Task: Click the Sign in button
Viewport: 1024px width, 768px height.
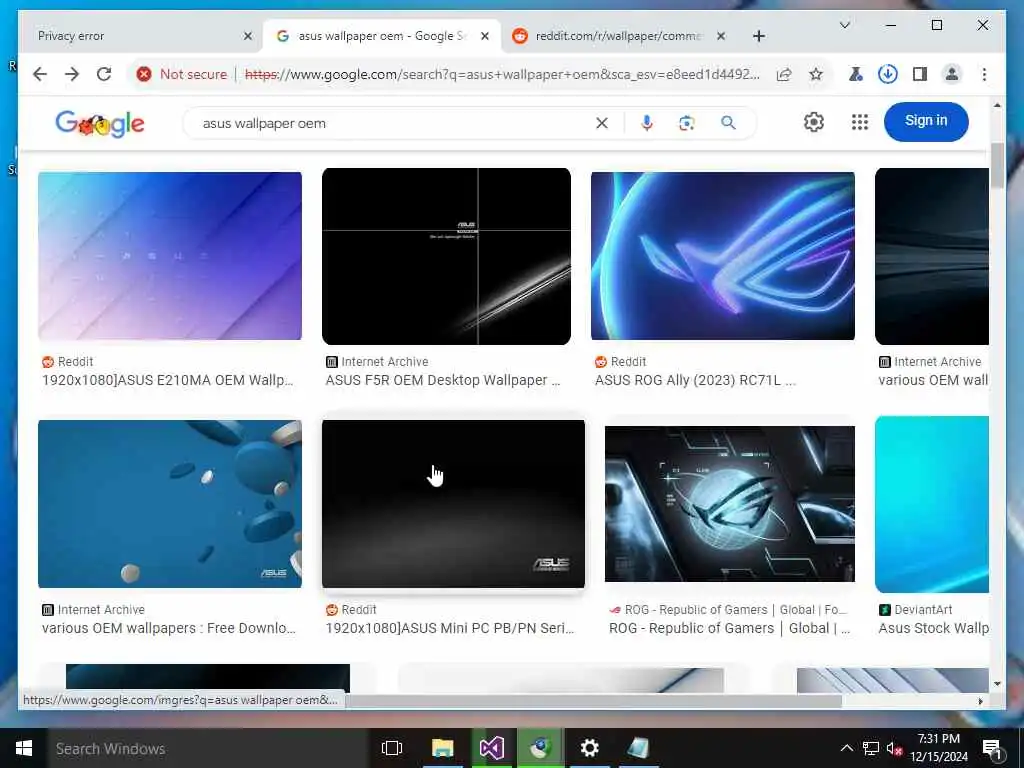Action: point(925,121)
